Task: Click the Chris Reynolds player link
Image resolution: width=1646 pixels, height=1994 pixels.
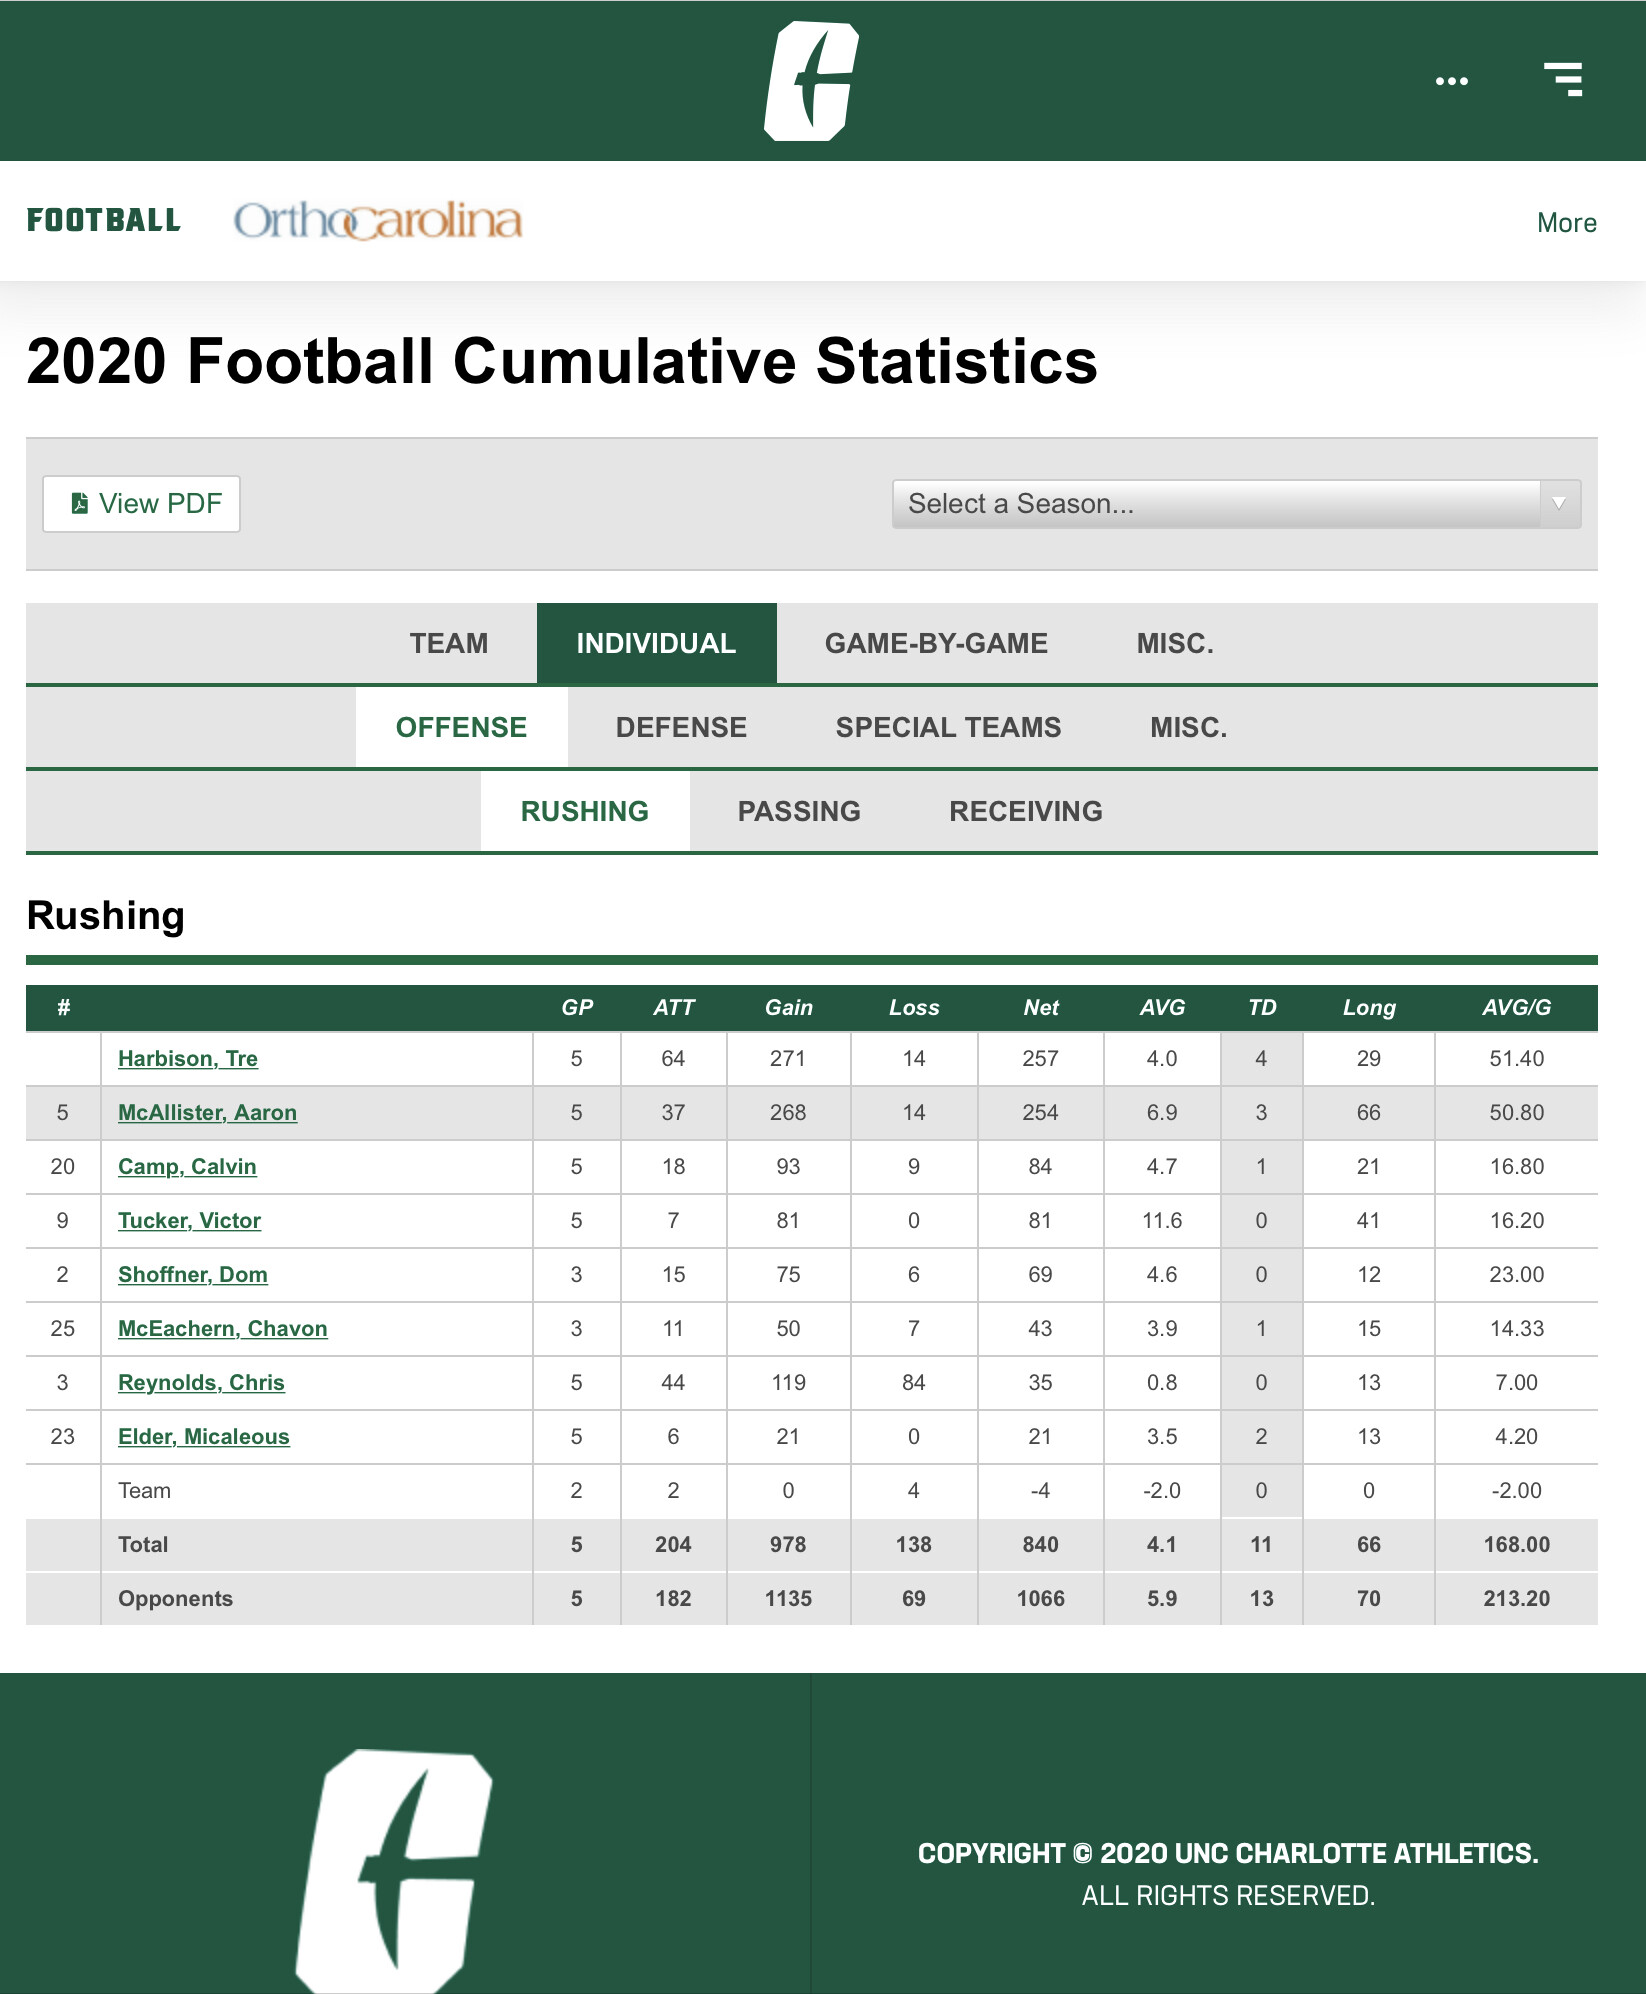Action: pyautogui.click(x=201, y=1383)
